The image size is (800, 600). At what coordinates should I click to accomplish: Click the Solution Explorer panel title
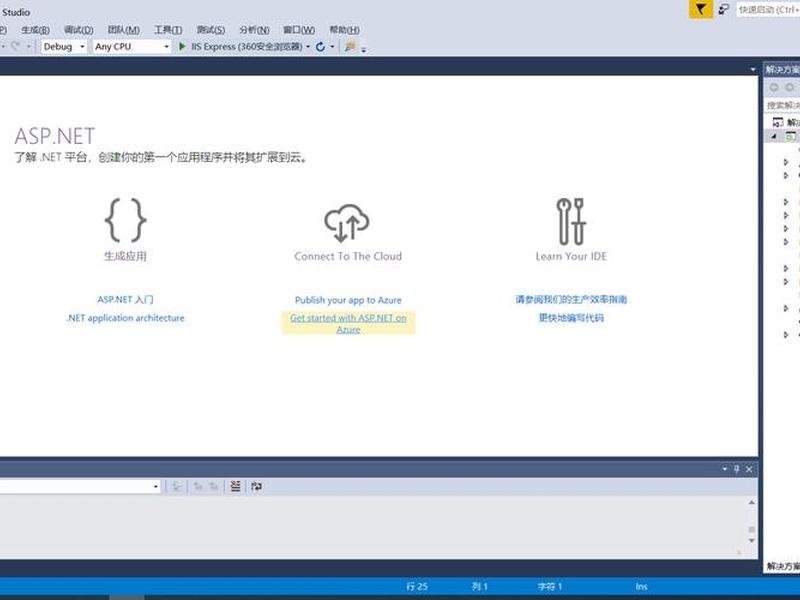click(x=782, y=69)
